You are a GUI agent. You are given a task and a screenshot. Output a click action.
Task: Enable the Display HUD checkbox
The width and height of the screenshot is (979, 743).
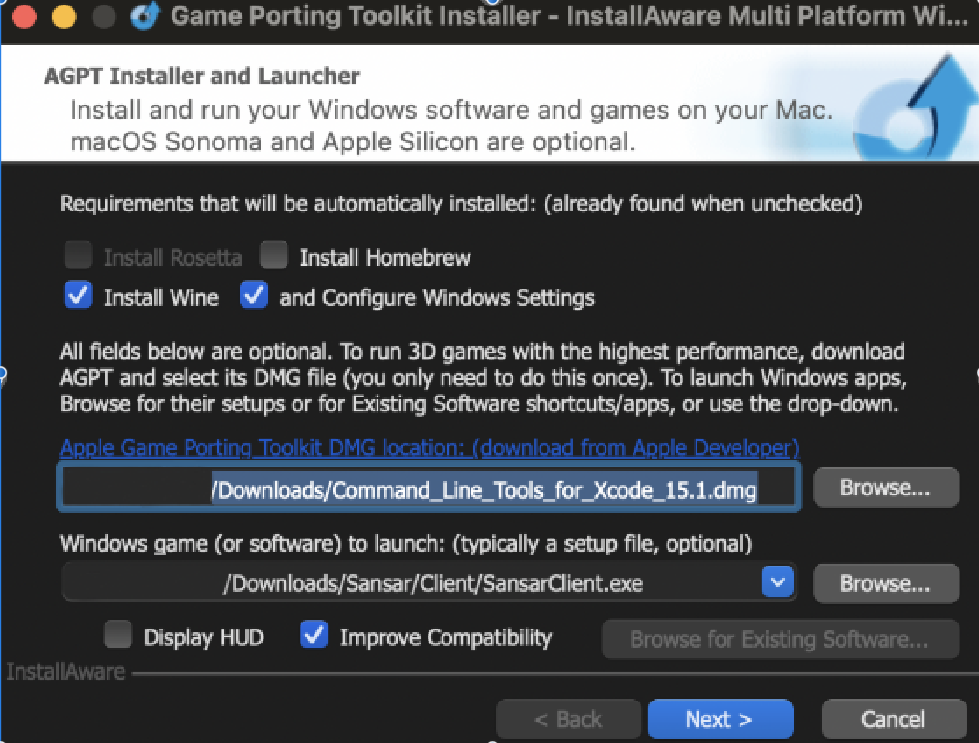coord(118,636)
